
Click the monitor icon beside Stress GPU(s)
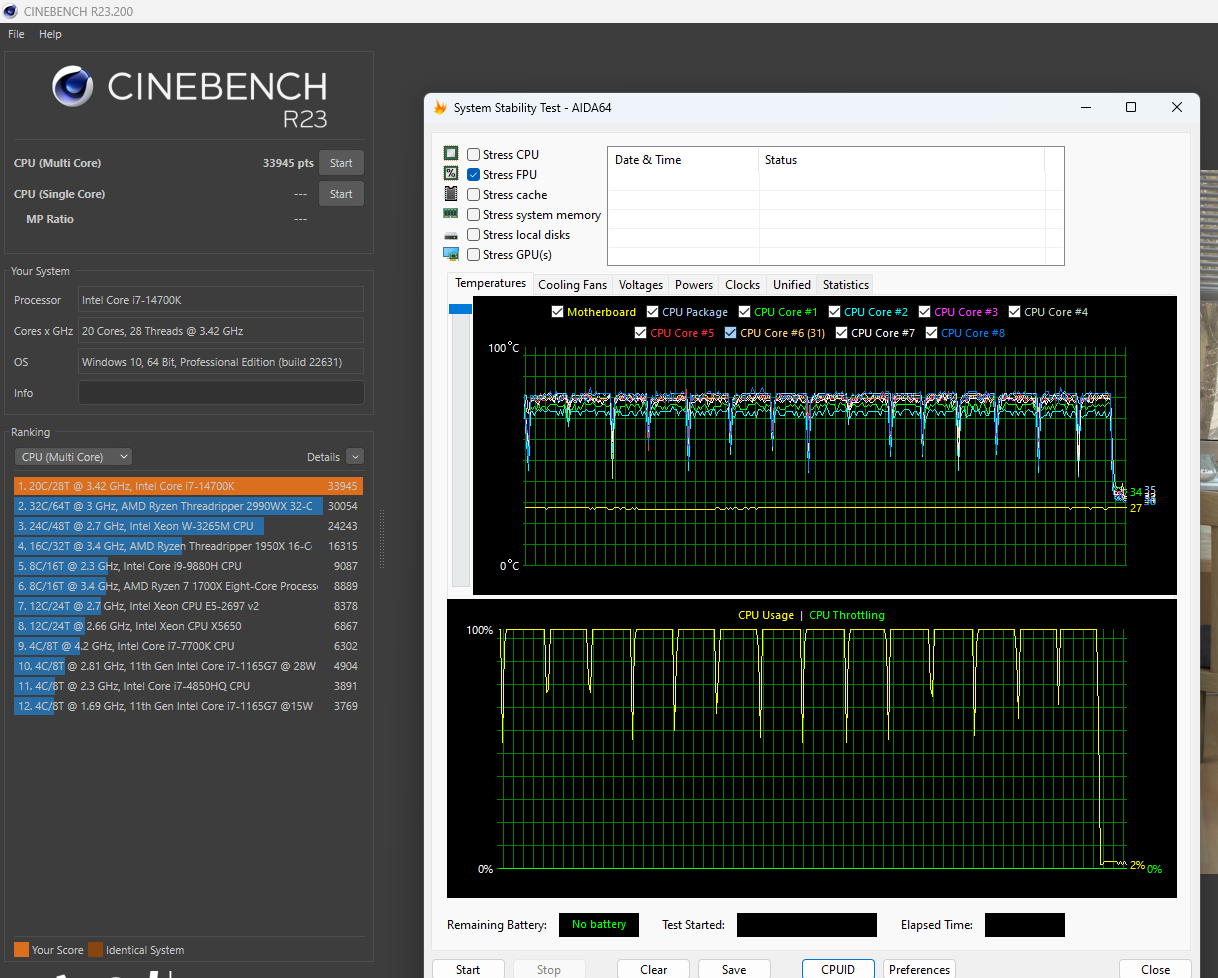click(451, 254)
